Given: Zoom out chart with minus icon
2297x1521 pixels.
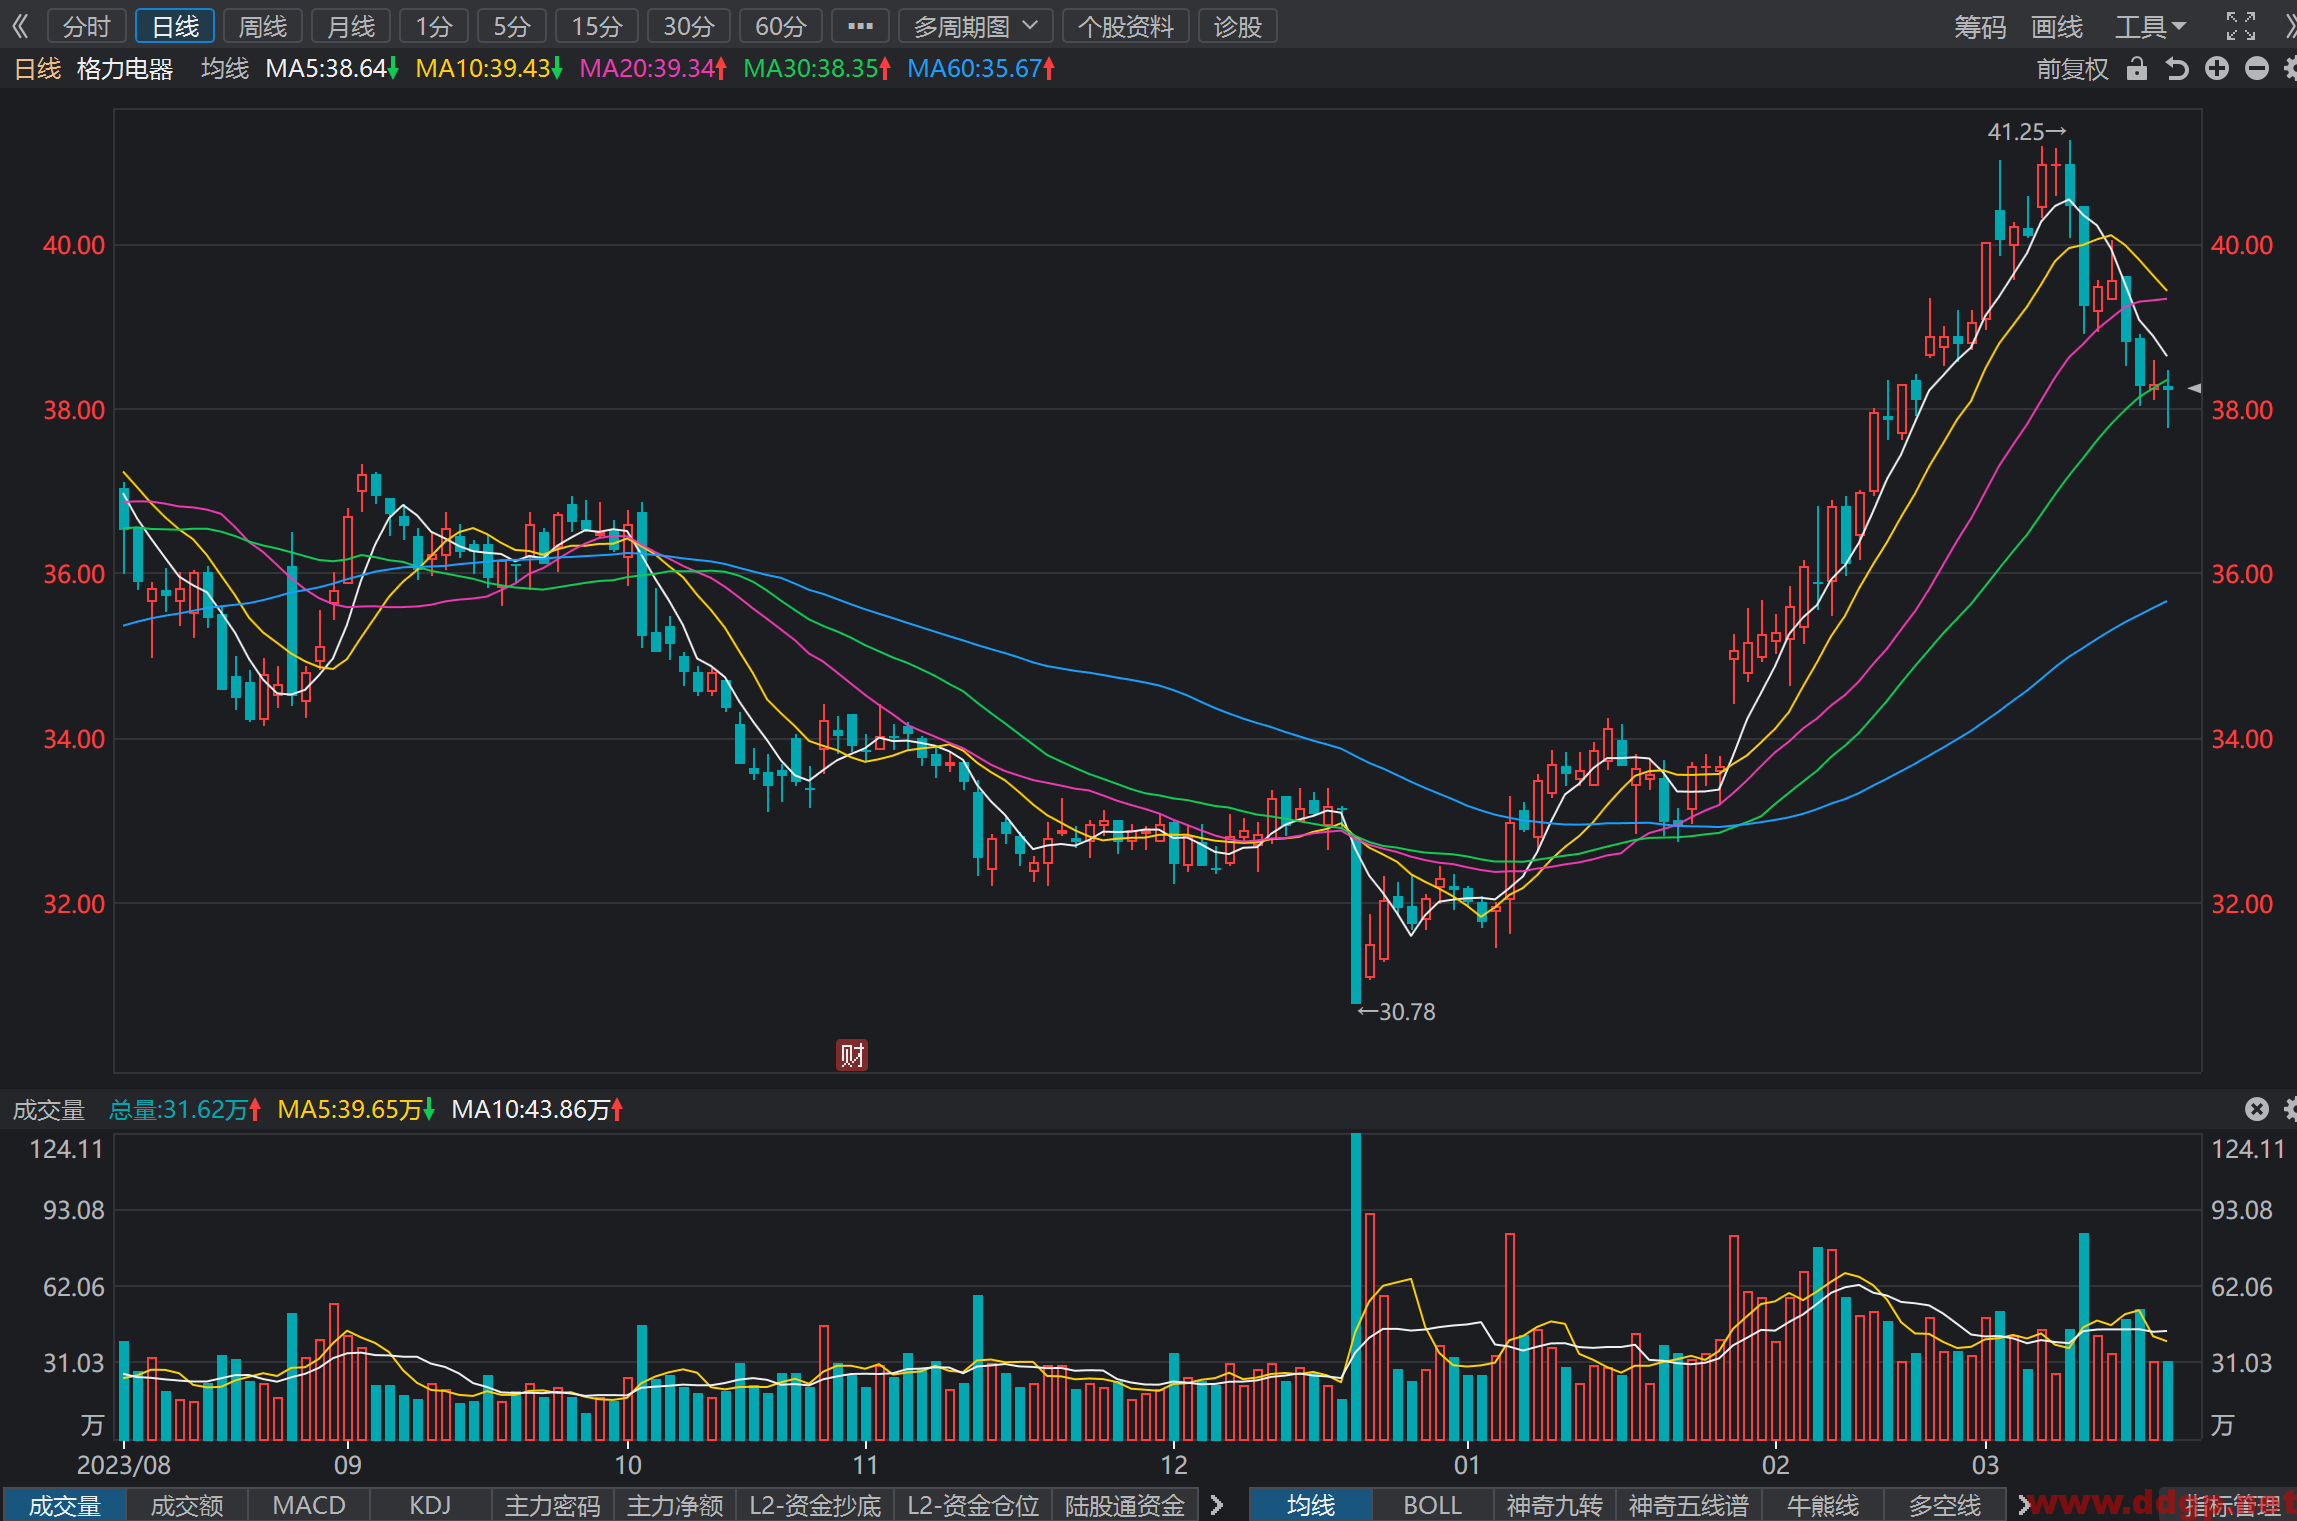Looking at the screenshot, I should (2257, 68).
